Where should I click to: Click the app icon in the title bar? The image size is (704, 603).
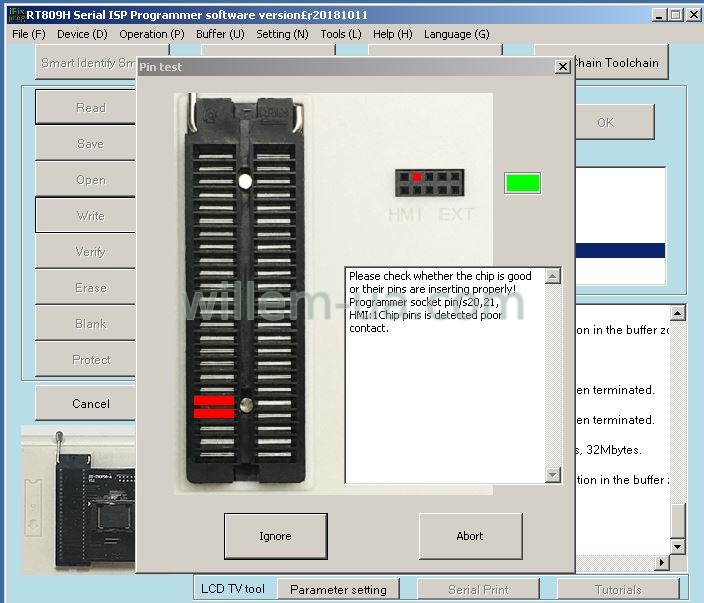click(16, 15)
